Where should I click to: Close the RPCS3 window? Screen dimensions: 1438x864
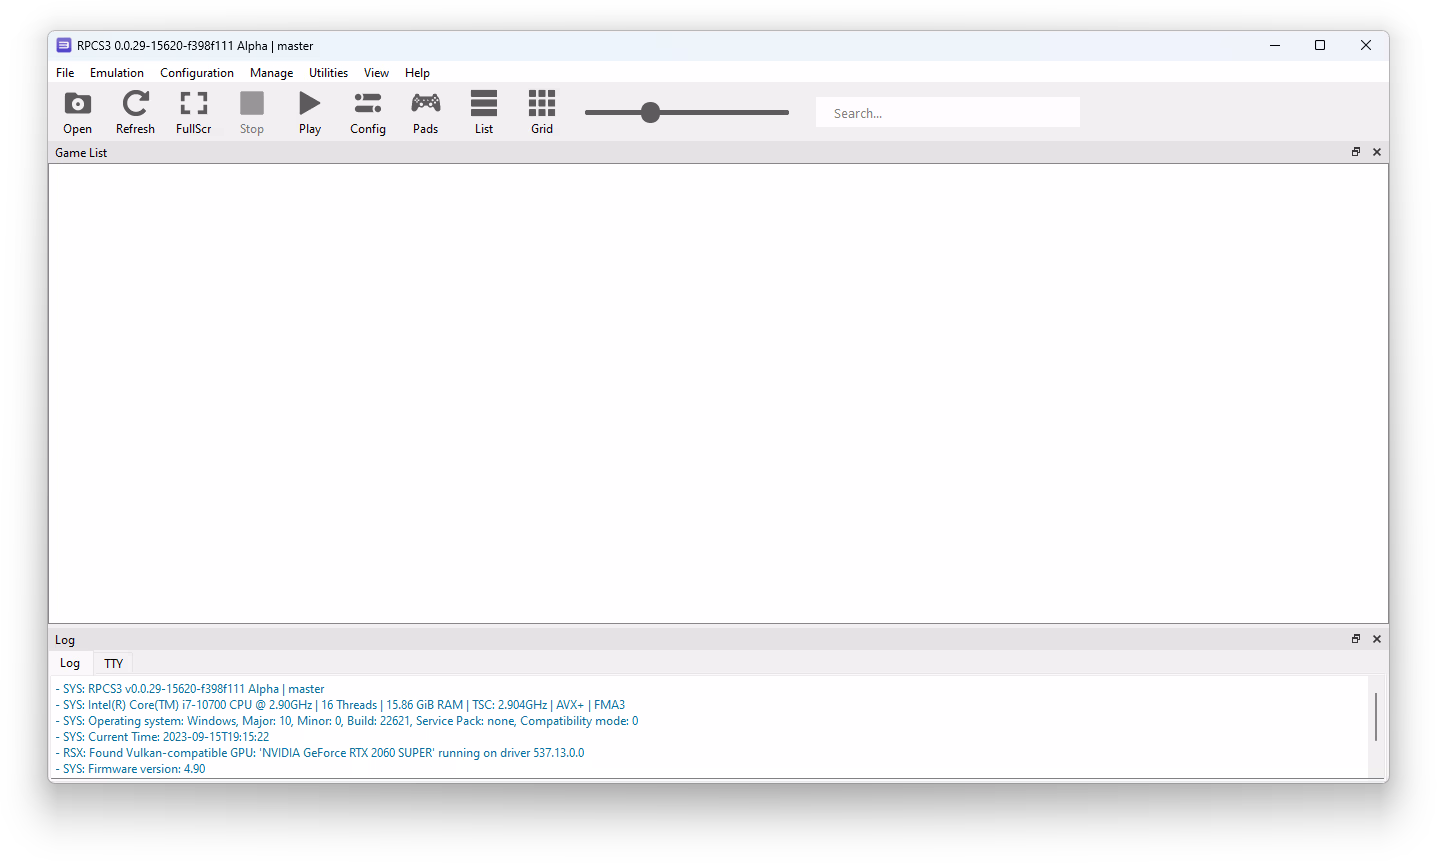coord(1365,45)
